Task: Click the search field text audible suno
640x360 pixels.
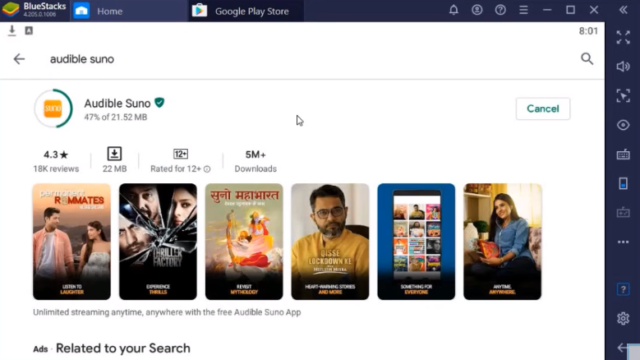Action: coord(82,60)
